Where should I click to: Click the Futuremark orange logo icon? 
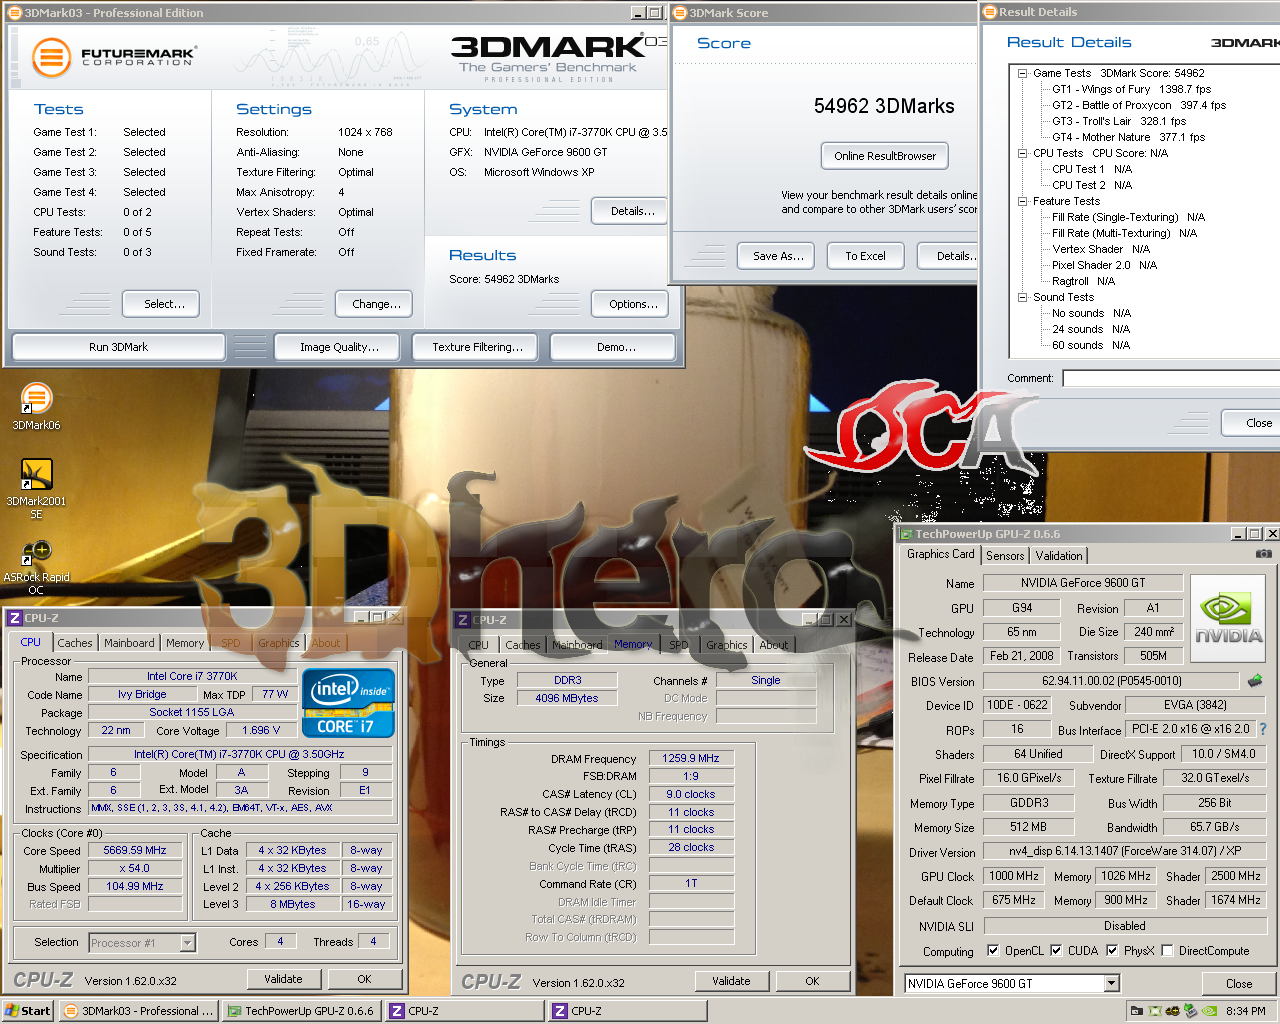tap(51, 57)
